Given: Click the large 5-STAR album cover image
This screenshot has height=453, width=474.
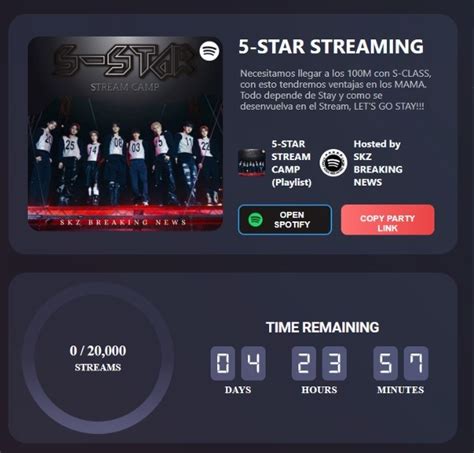Looking at the screenshot, I should 125,134.
